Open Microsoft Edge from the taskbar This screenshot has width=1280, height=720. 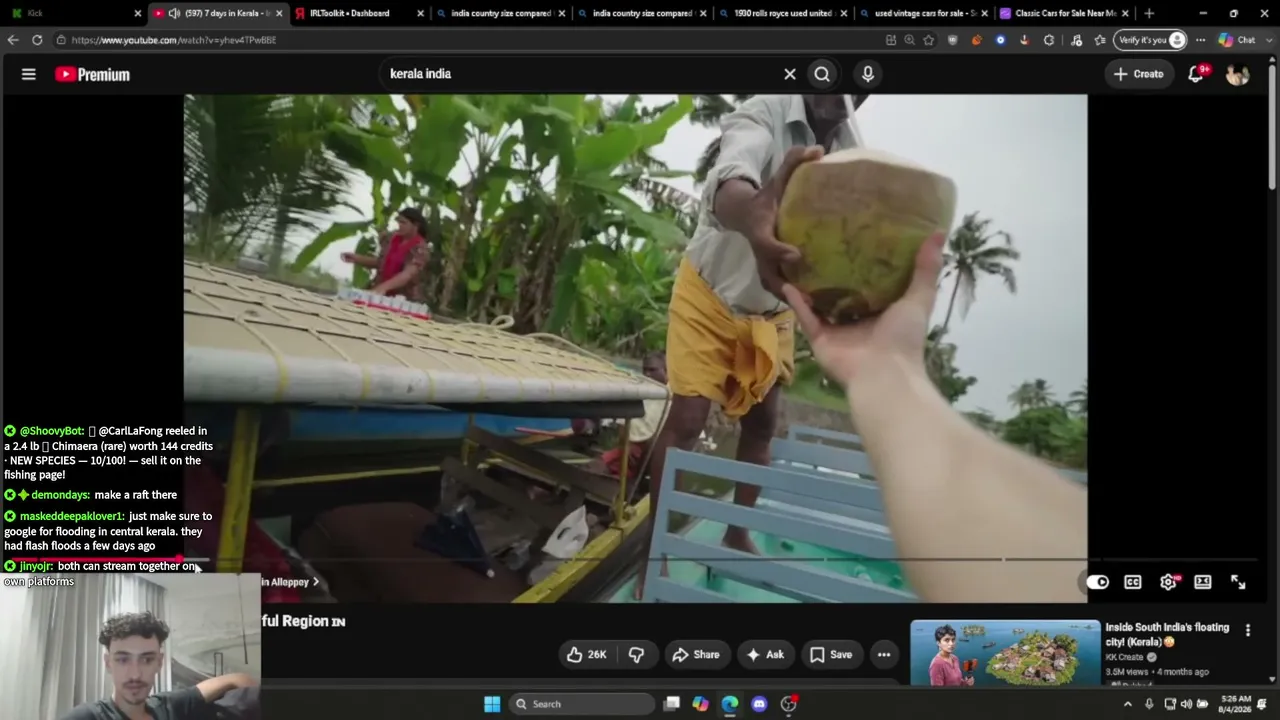(x=730, y=704)
